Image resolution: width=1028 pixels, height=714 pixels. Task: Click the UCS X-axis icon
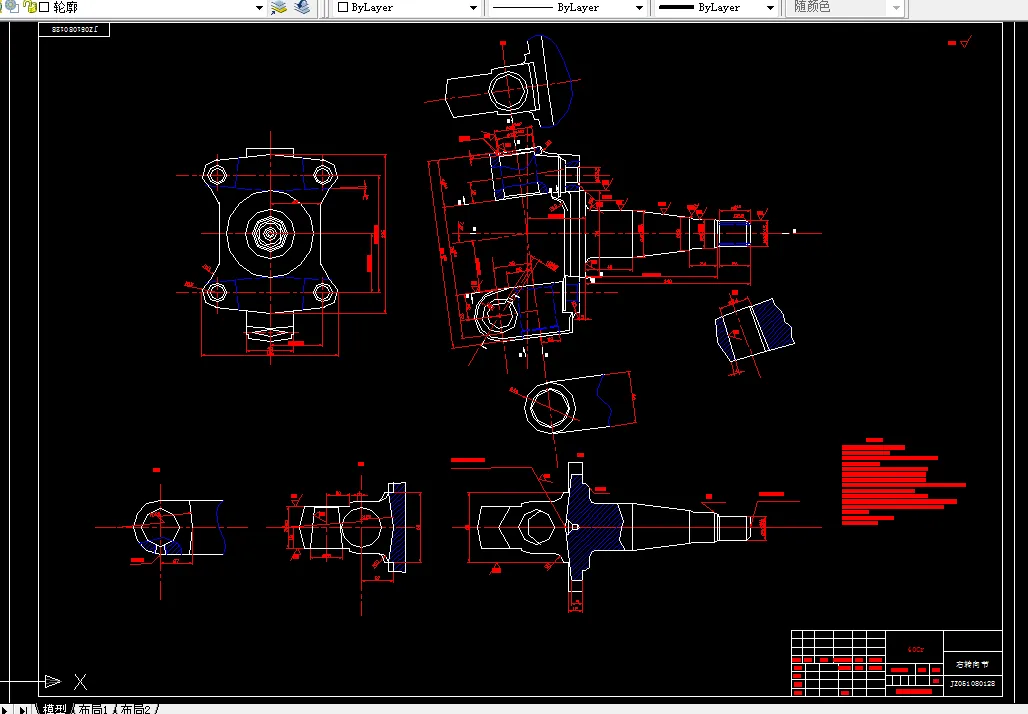(x=80, y=682)
